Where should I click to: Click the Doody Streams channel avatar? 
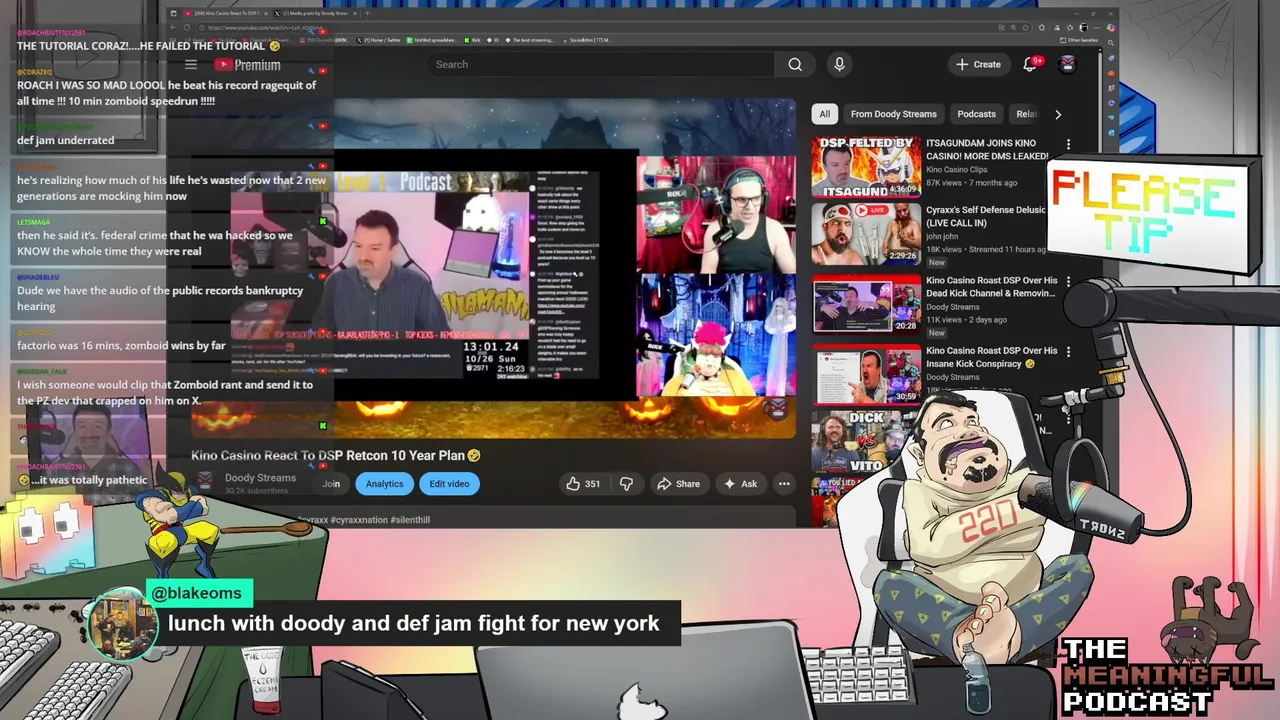tap(205, 483)
